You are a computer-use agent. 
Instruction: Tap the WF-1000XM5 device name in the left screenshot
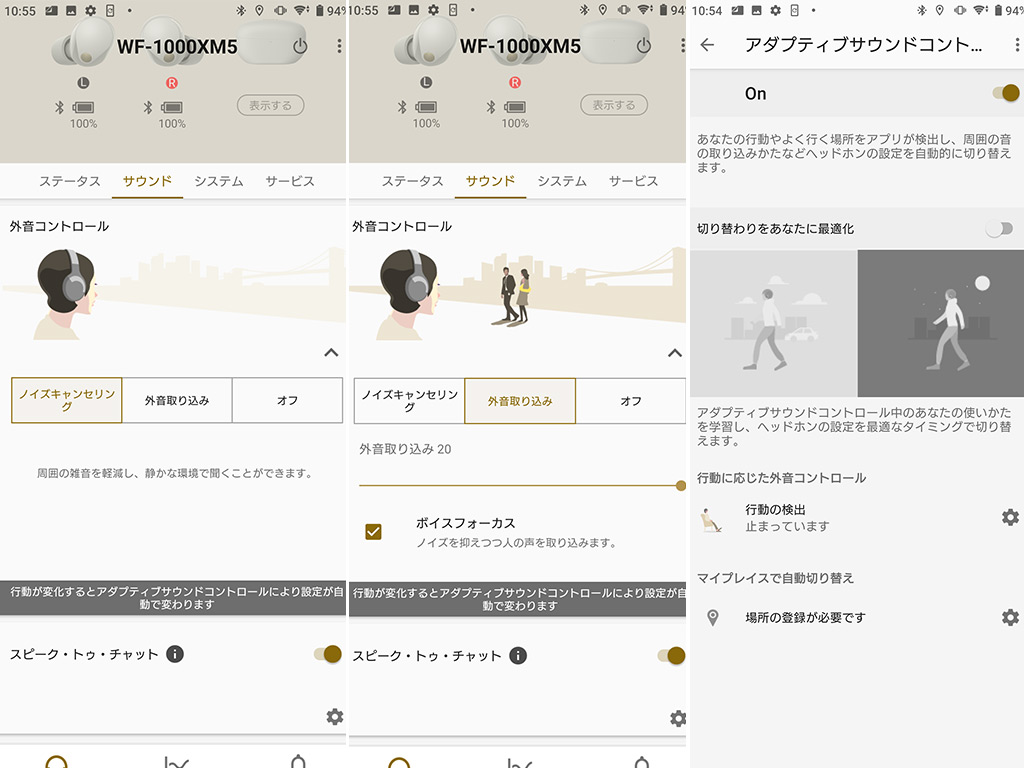pyautogui.click(x=177, y=46)
